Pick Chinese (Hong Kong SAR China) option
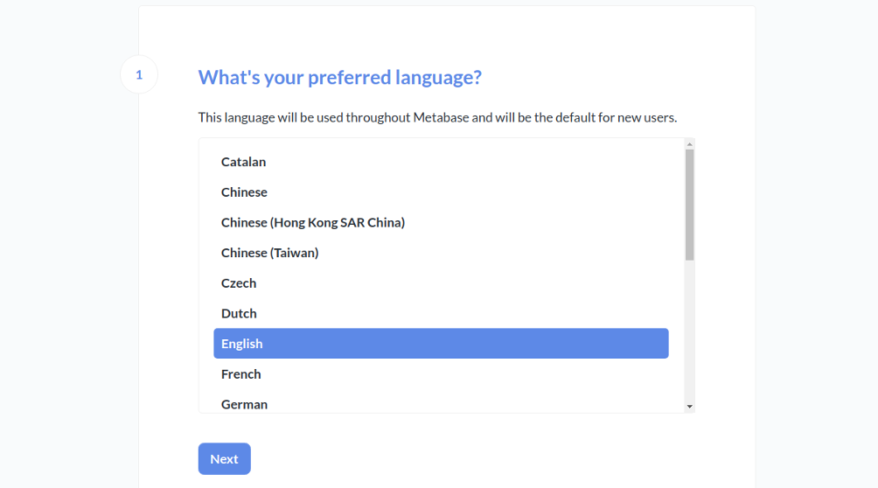This screenshot has height=488, width=878. tap(312, 222)
